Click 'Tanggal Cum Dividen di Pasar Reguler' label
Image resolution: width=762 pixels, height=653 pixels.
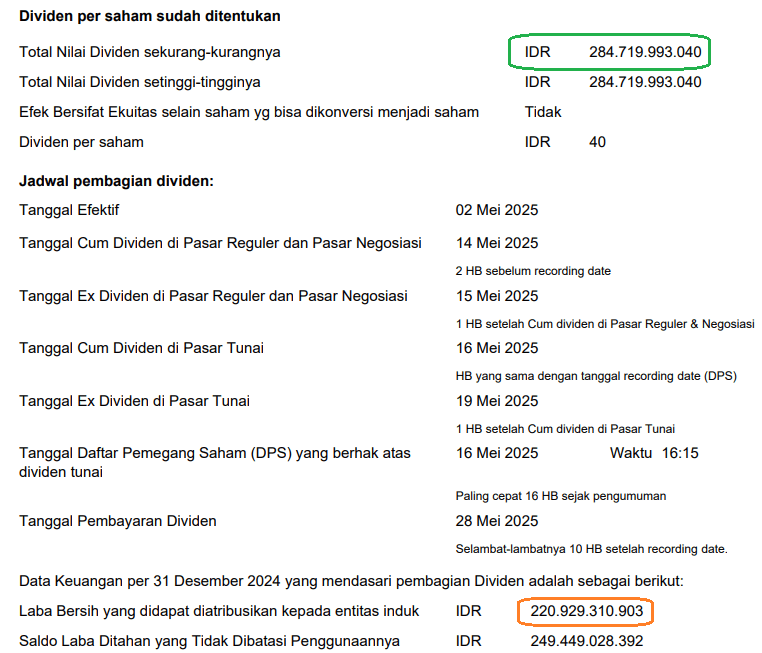click(220, 243)
